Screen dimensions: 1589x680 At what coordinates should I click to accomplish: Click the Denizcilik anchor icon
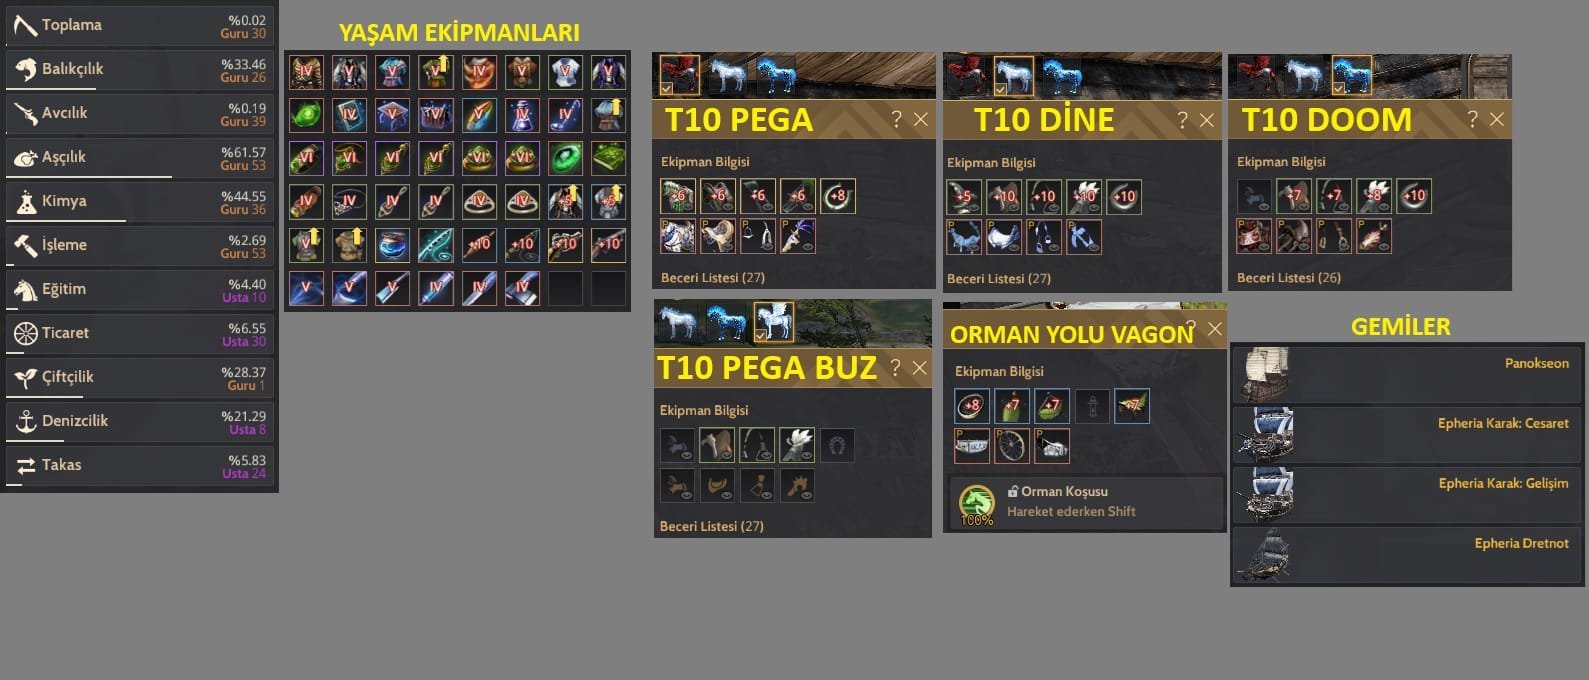click(x=25, y=421)
